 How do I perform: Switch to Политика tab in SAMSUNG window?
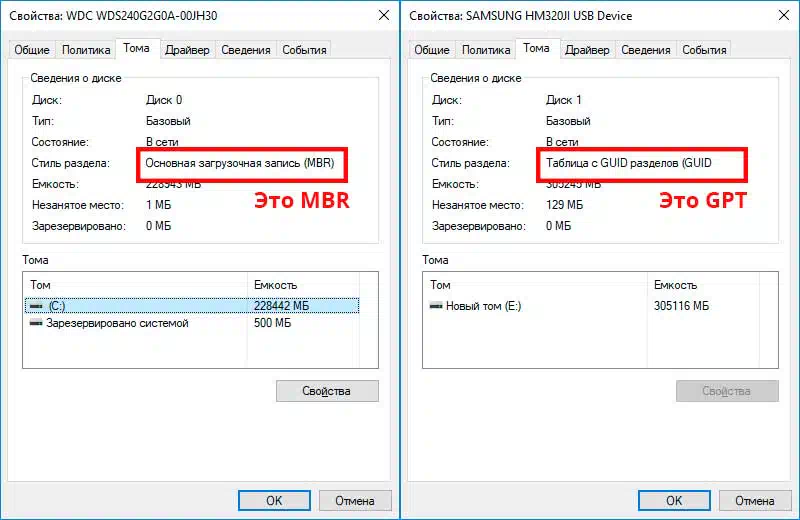click(x=486, y=50)
